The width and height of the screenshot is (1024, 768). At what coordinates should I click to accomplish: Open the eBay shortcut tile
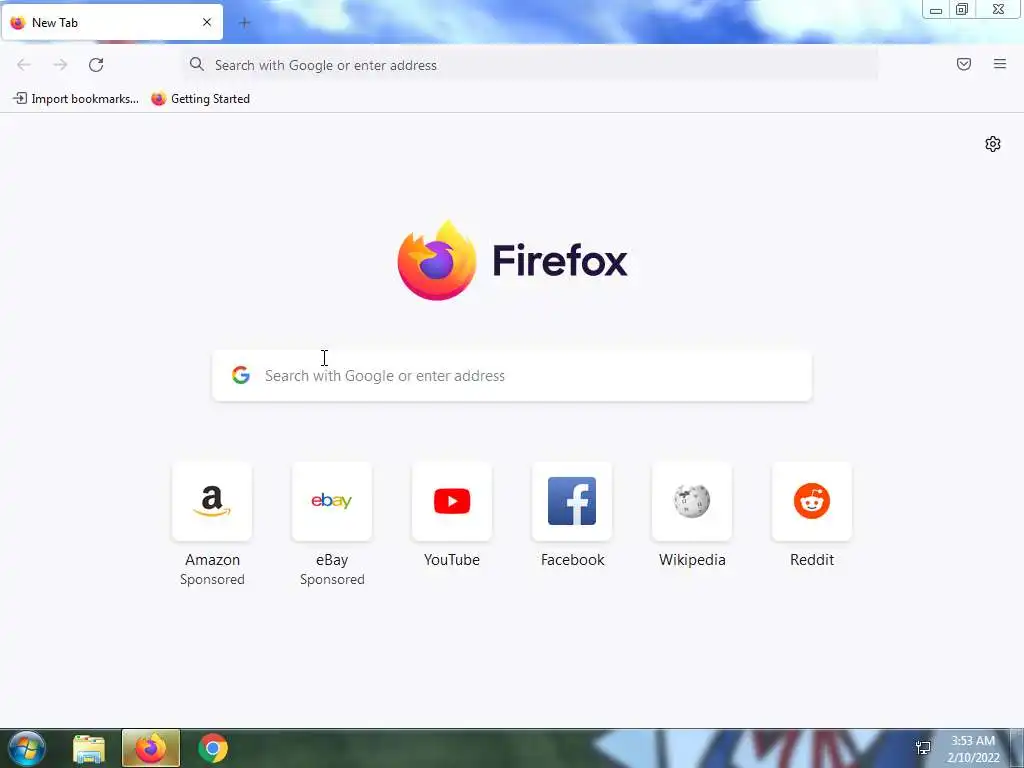pyautogui.click(x=332, y=502)
